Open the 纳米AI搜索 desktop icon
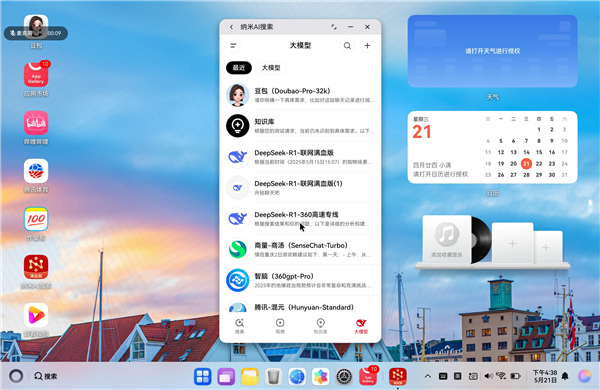 36,267
